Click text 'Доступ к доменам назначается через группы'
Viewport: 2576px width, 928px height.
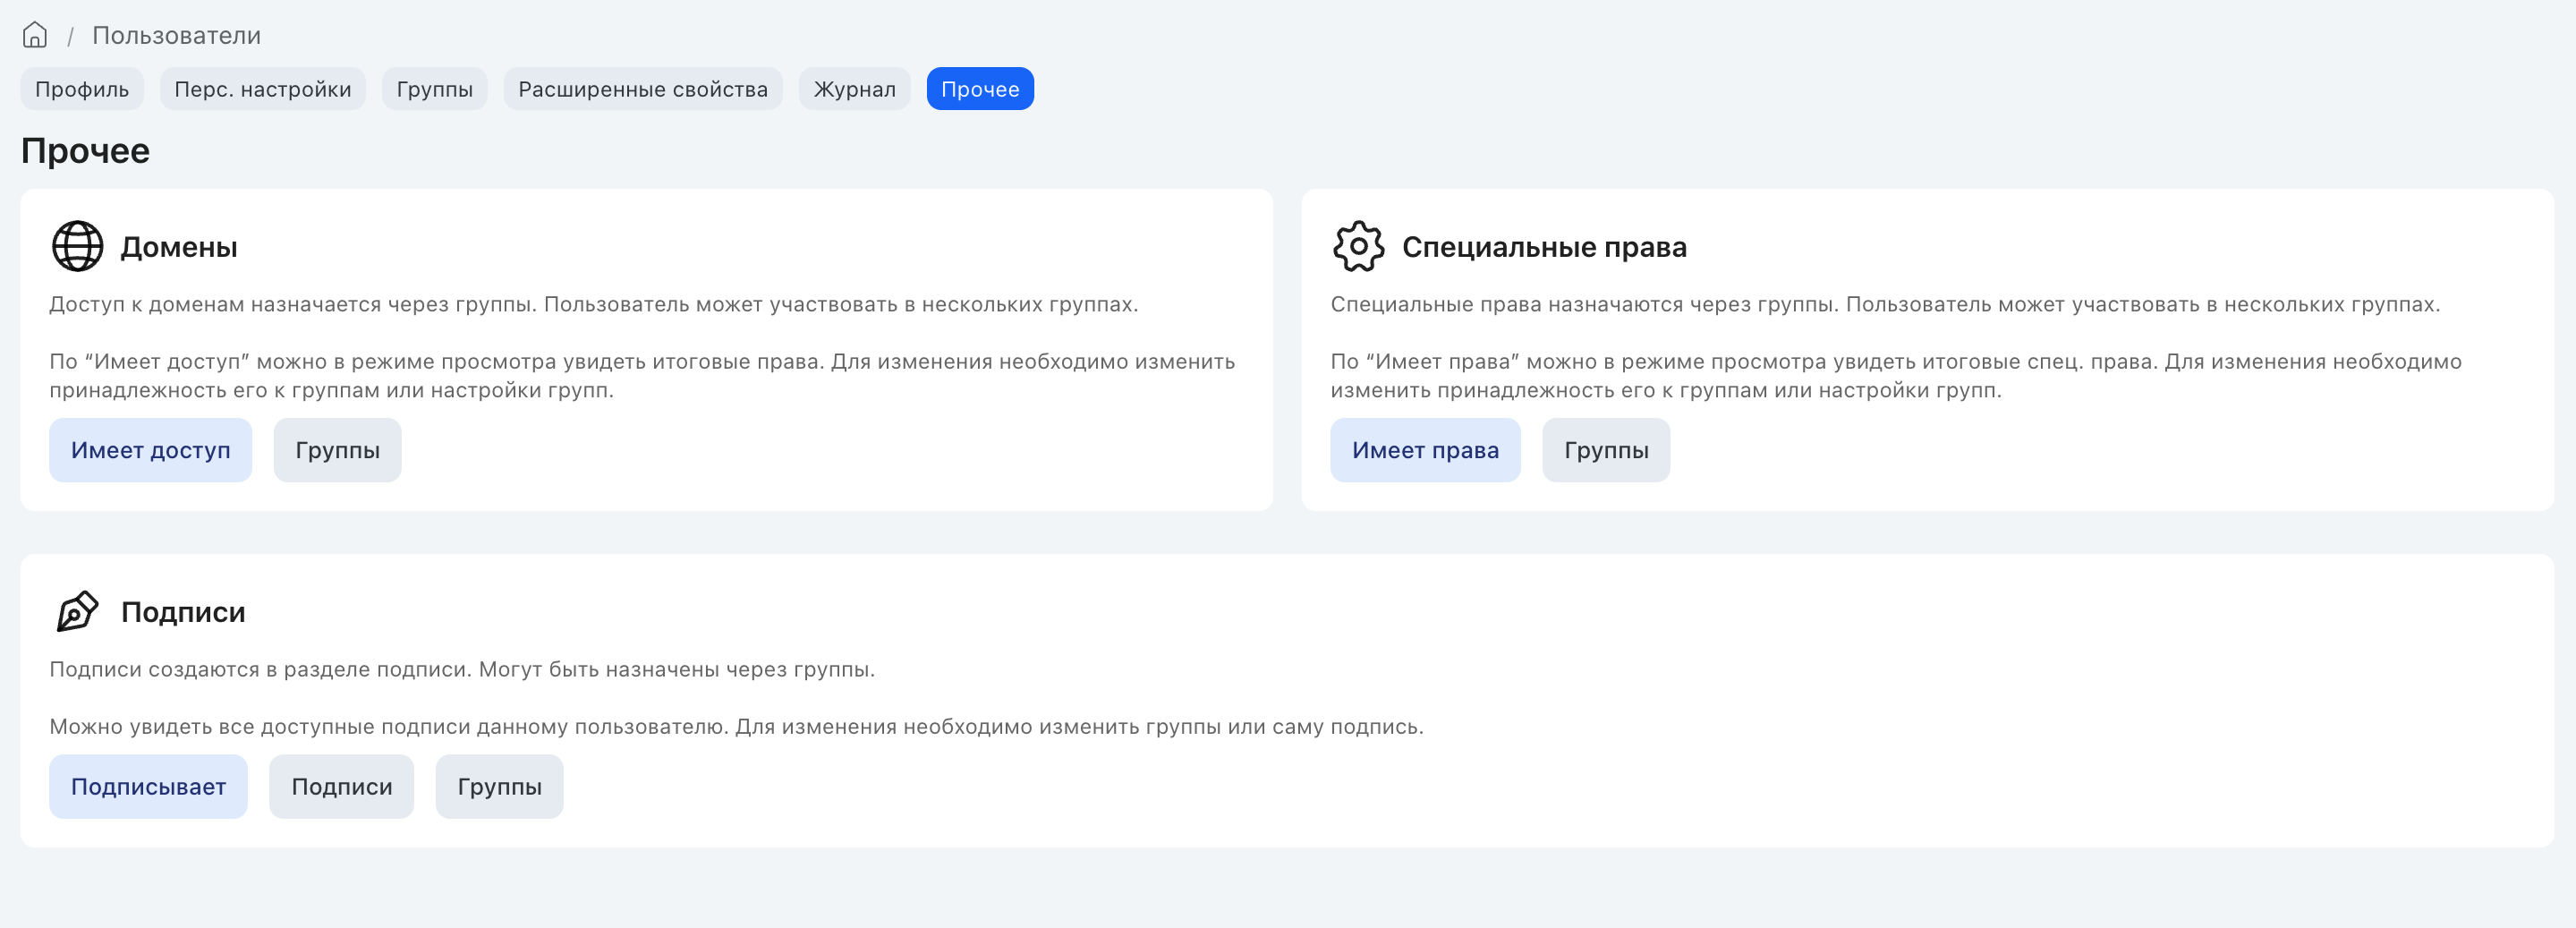coord(293,304)
